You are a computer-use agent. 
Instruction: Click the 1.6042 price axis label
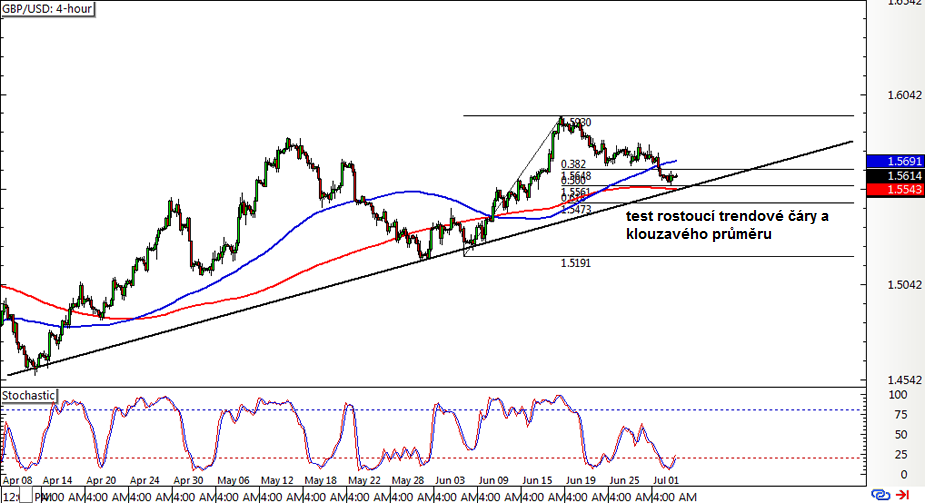(904, 96)
